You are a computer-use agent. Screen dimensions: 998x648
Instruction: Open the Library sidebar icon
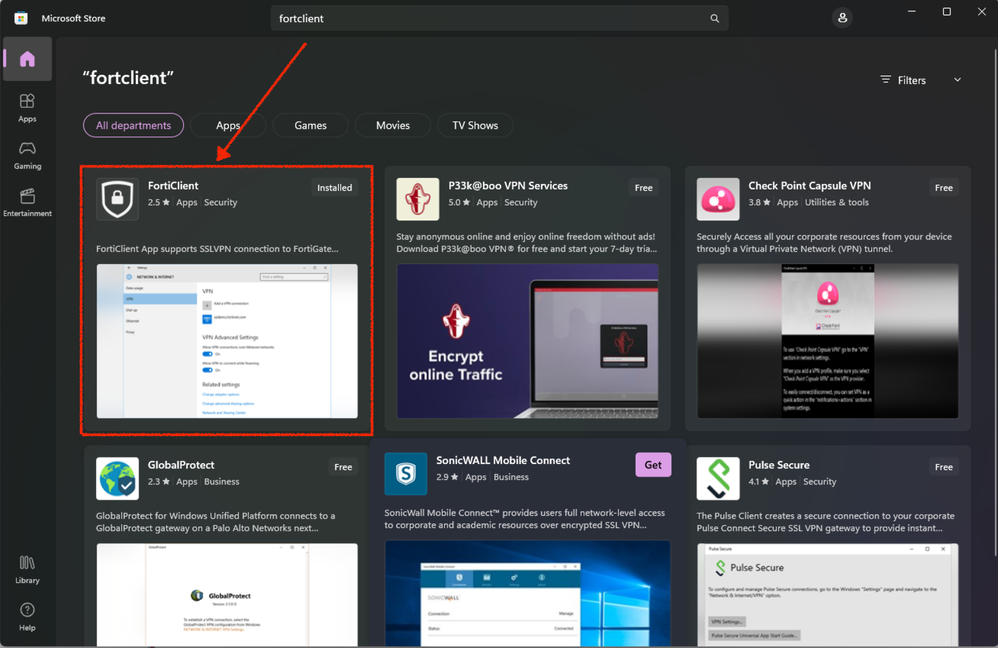point(27,570)
